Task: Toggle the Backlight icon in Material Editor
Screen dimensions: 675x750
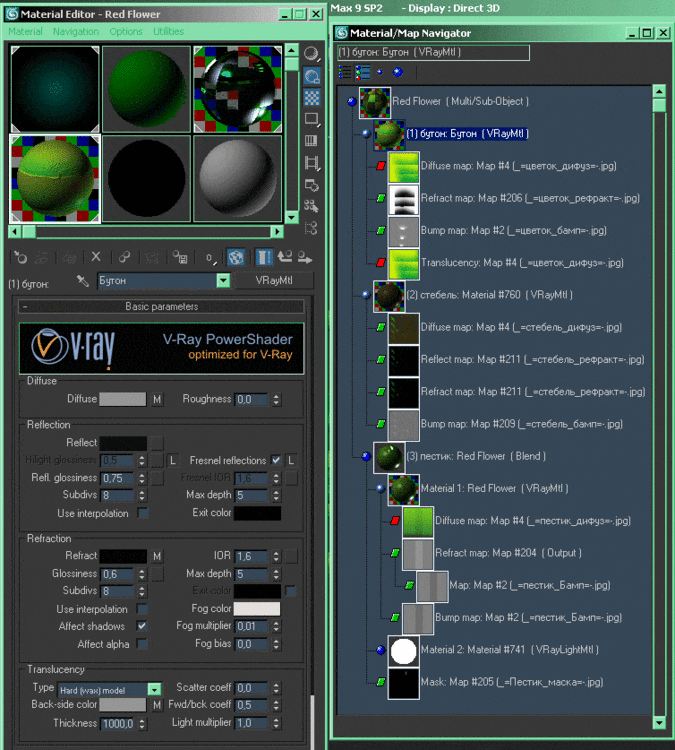Action: click(311, 76)
